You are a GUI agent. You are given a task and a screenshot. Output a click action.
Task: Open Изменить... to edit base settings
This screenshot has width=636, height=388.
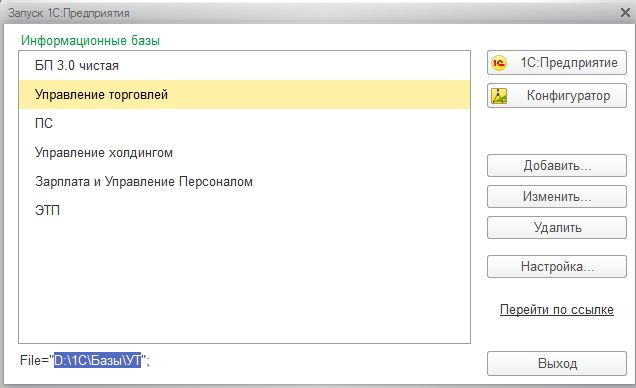556,197
